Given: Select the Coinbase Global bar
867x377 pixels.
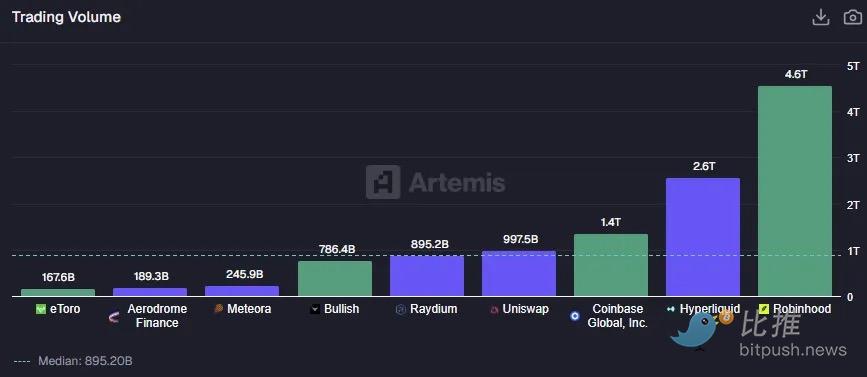Looking at the screenshot, I should (611, 265).
